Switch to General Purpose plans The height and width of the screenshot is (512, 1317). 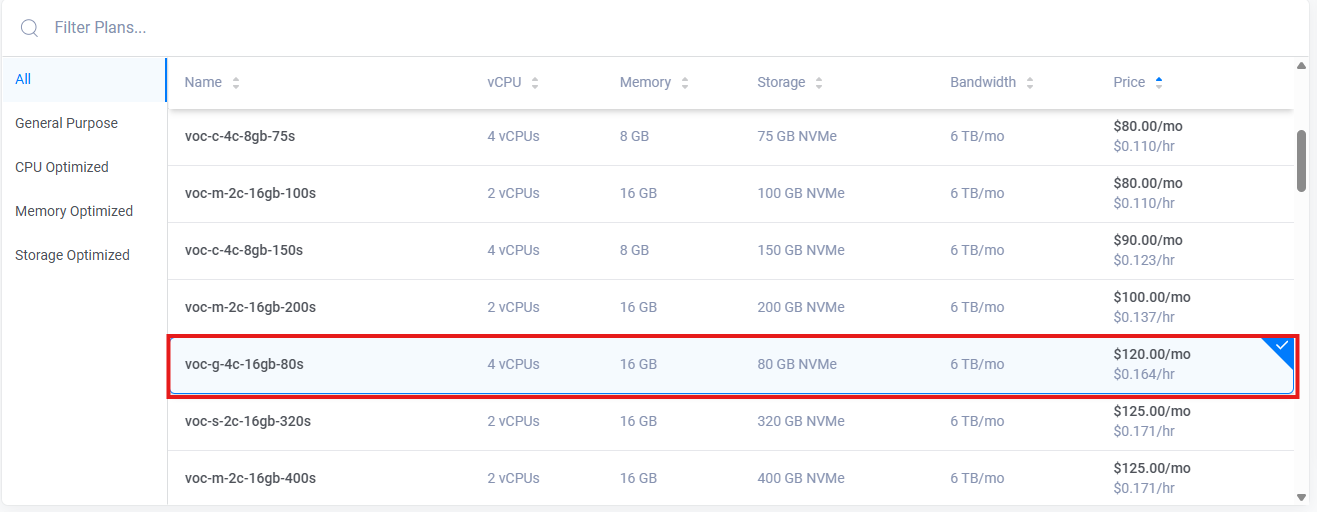(66, 123)
